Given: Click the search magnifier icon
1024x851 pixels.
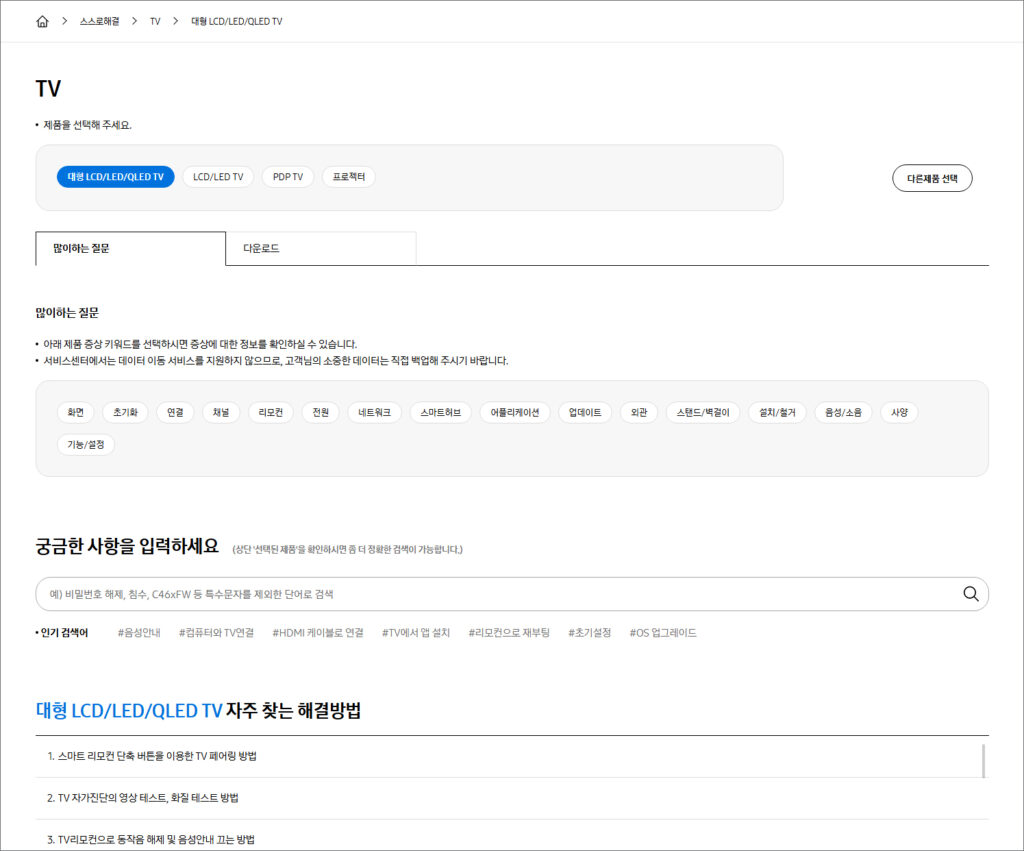Looking at the screenshot, I should pyautogui.click(x=970, y=594).
